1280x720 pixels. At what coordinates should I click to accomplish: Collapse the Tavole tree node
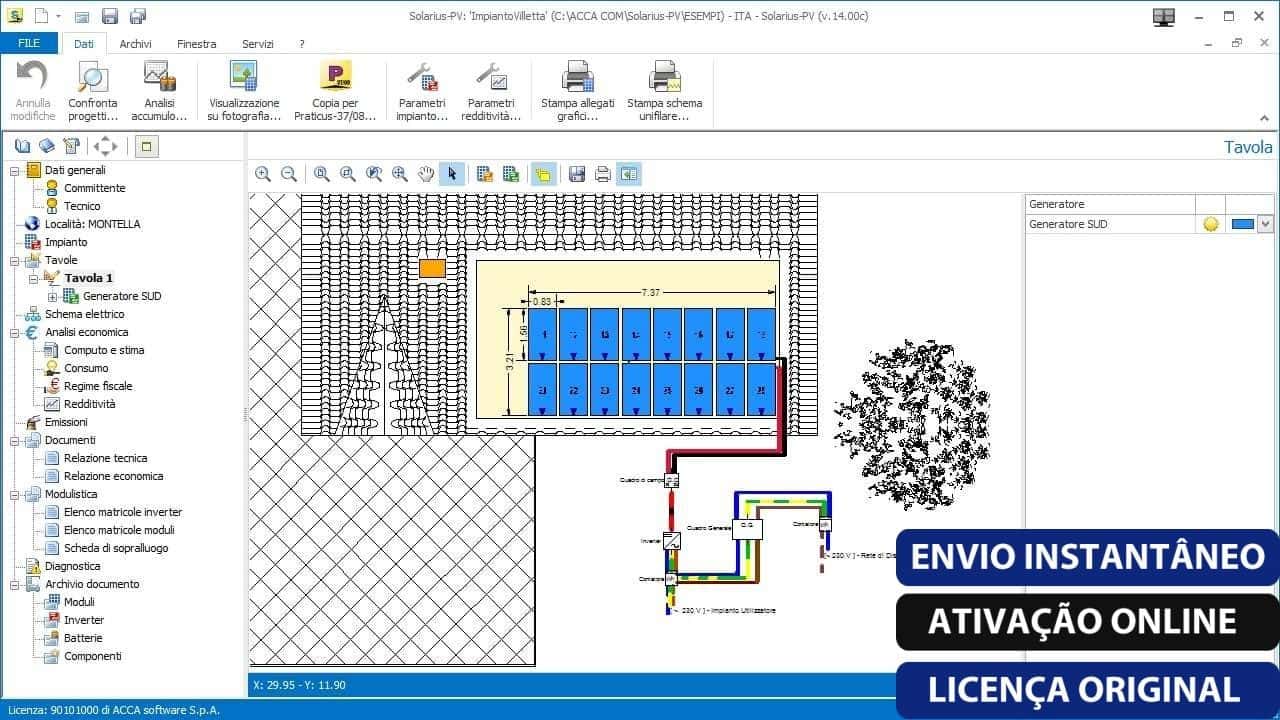[15, 260]
